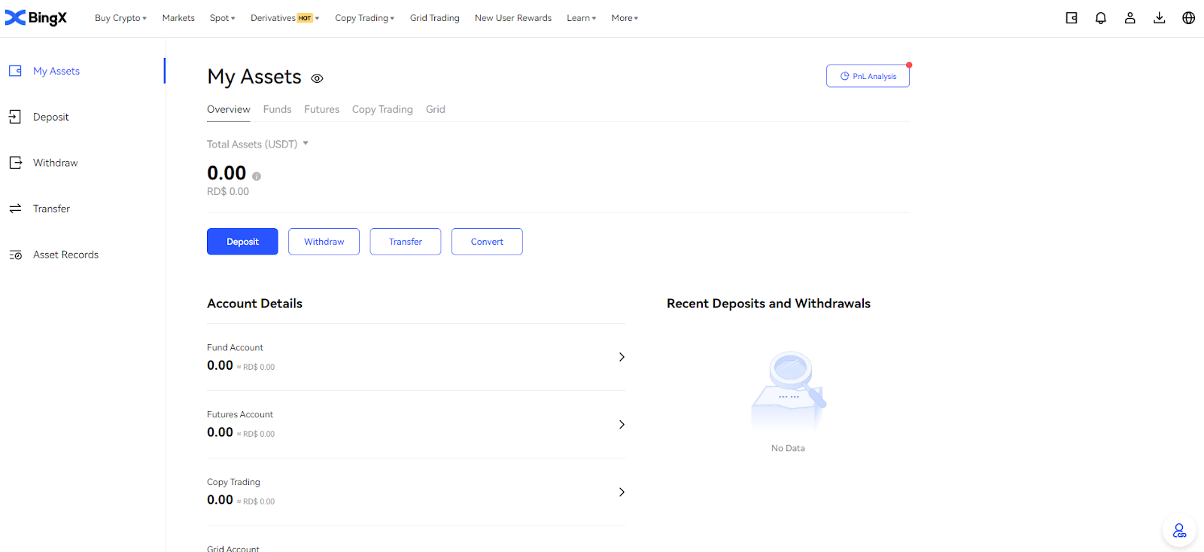This screenshot has width=1204, height=552.
Task: Switch to the Funds tab
Action: (x=277, y=109)
